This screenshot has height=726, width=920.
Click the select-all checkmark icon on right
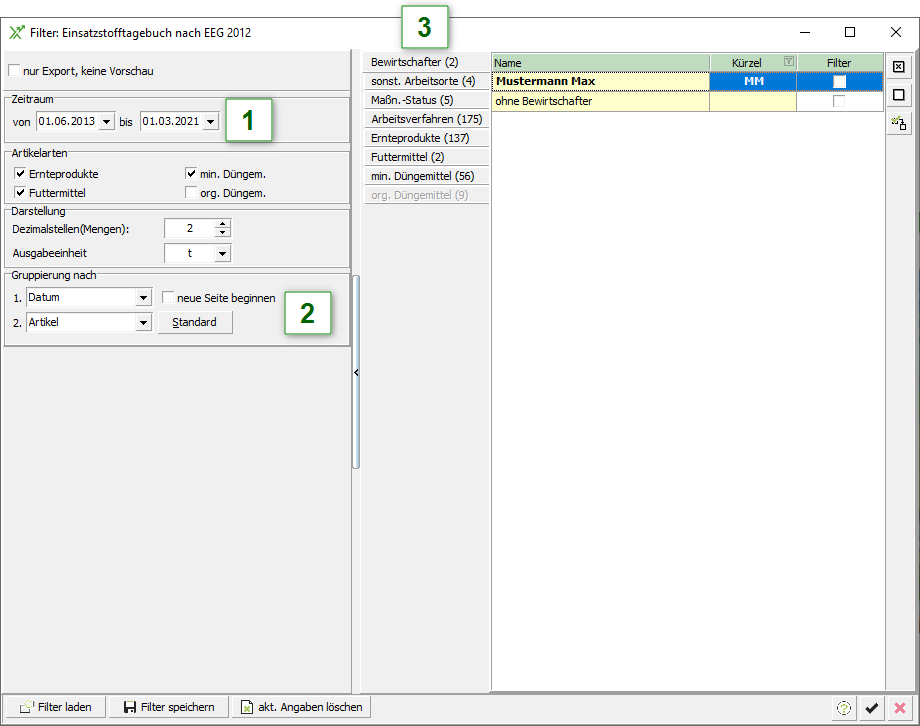(x=898, y=67)
